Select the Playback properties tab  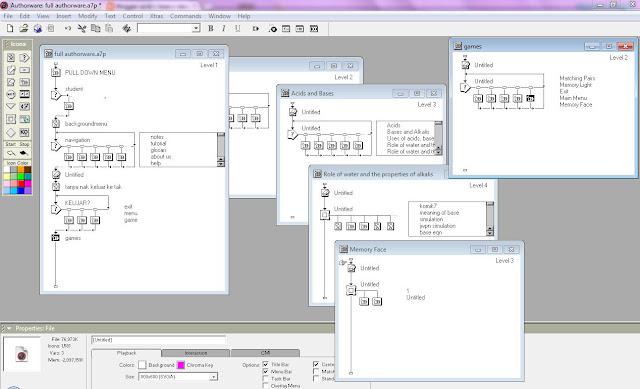127,353
